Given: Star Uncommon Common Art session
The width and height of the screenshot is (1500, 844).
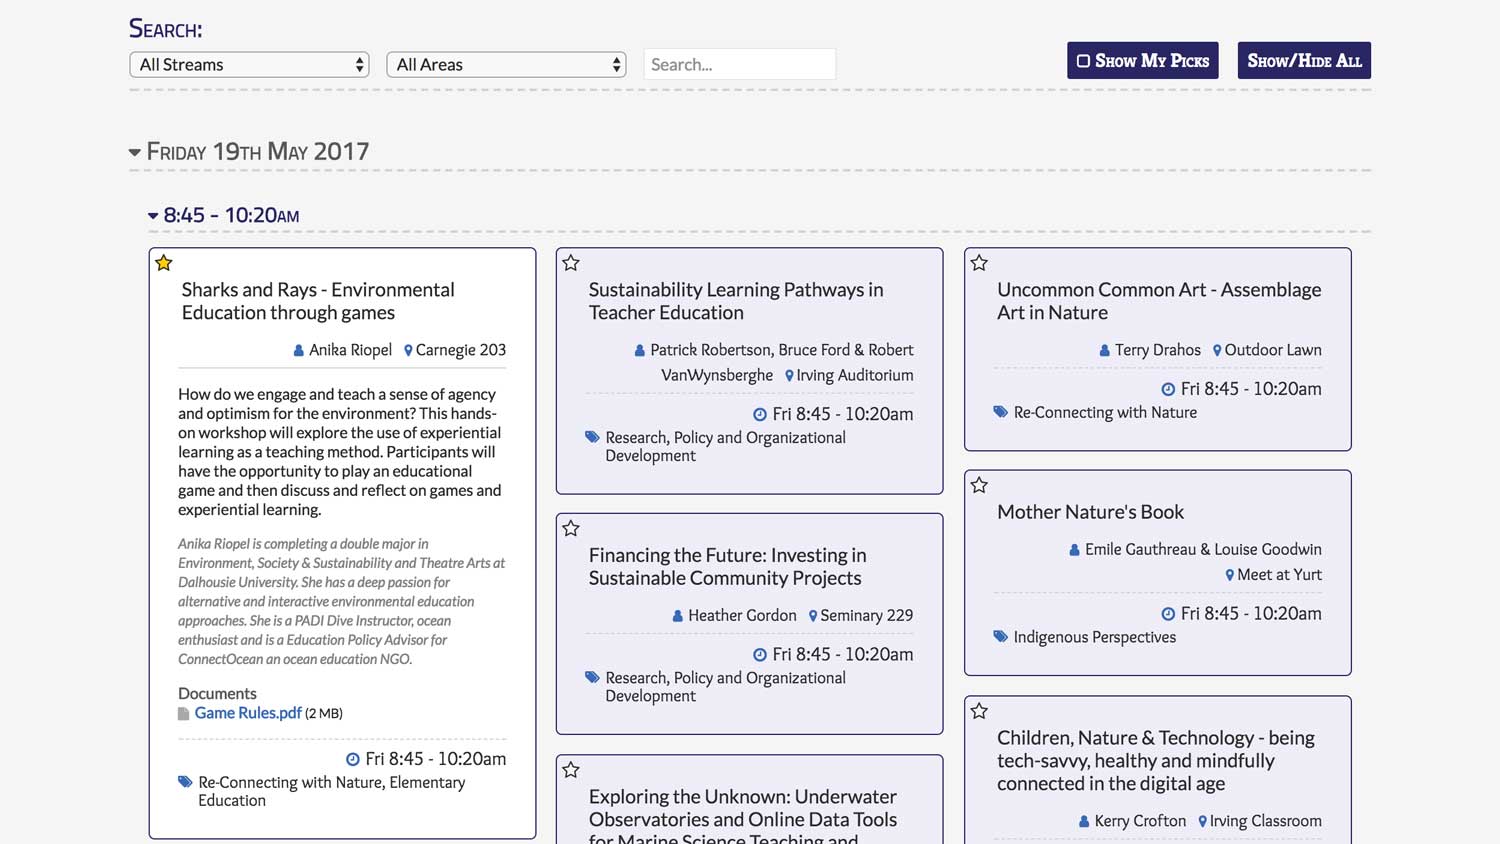Looking at the screenshot, I should click(x=979, y=263).
